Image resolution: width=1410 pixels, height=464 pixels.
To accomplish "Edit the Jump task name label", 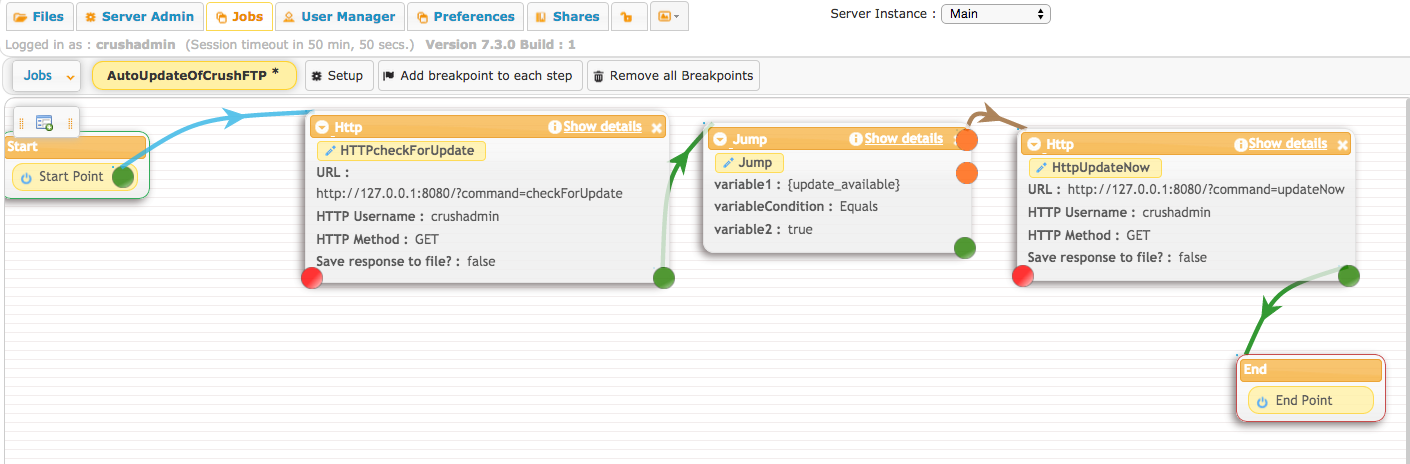I will pyautogui.click(x=749, y=162).
